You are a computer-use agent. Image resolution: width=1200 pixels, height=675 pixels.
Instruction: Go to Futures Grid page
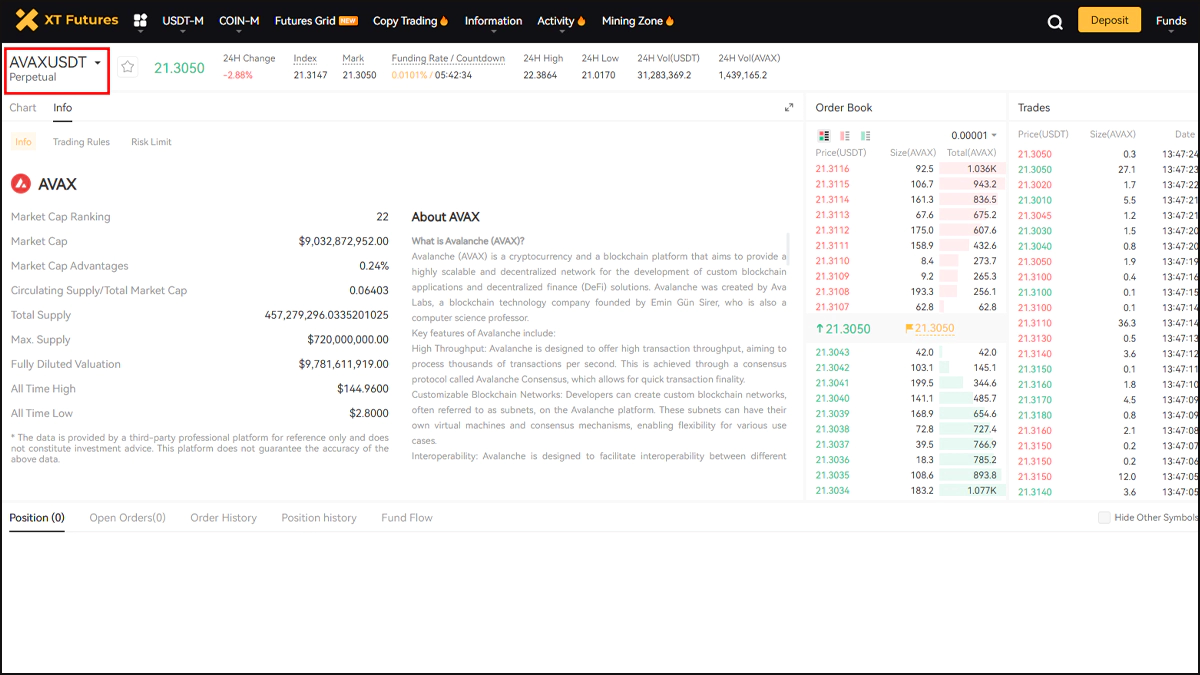[x=316, y=21]
